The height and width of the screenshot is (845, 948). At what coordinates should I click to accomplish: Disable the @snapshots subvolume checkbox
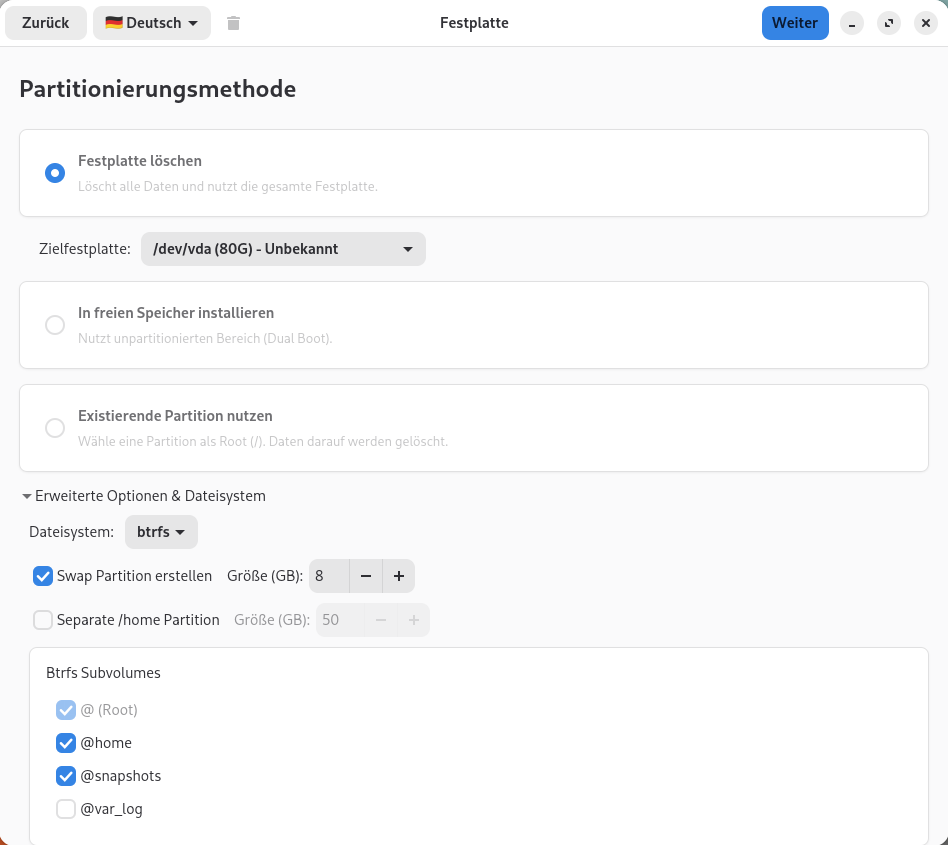(x=66, y=776)
